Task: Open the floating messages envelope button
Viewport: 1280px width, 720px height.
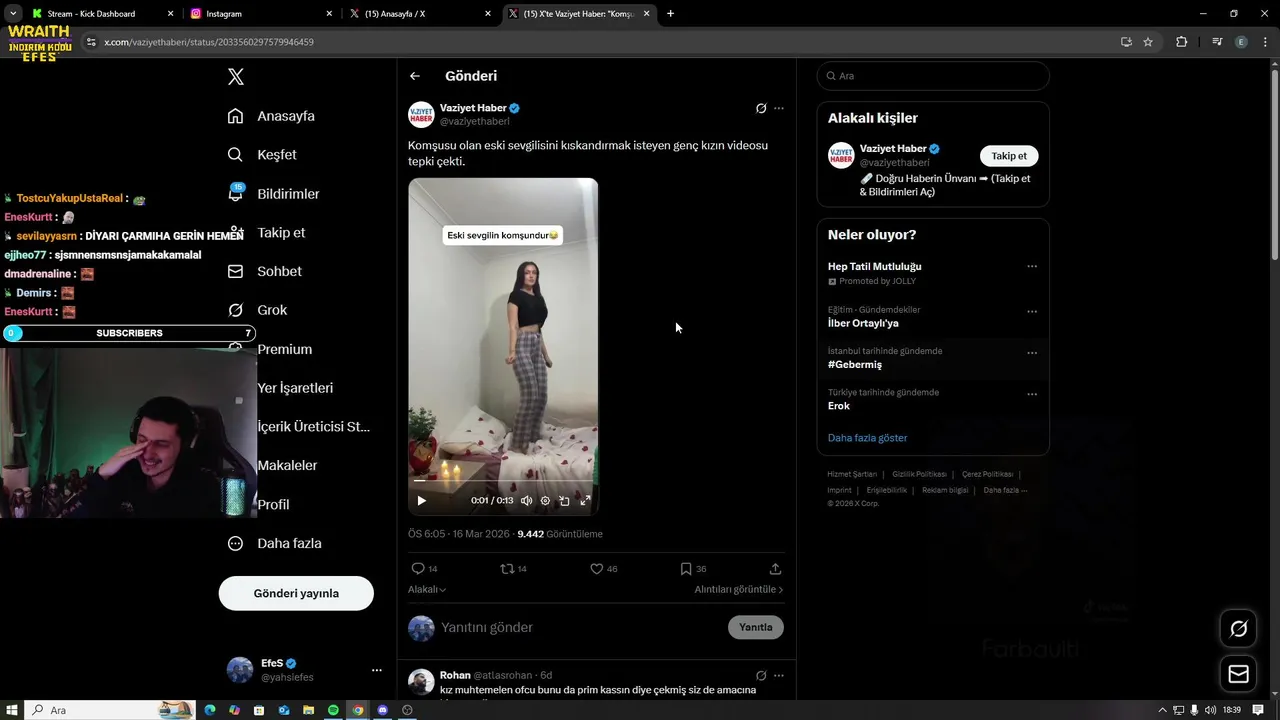Action: click(x=1238, y=674)
